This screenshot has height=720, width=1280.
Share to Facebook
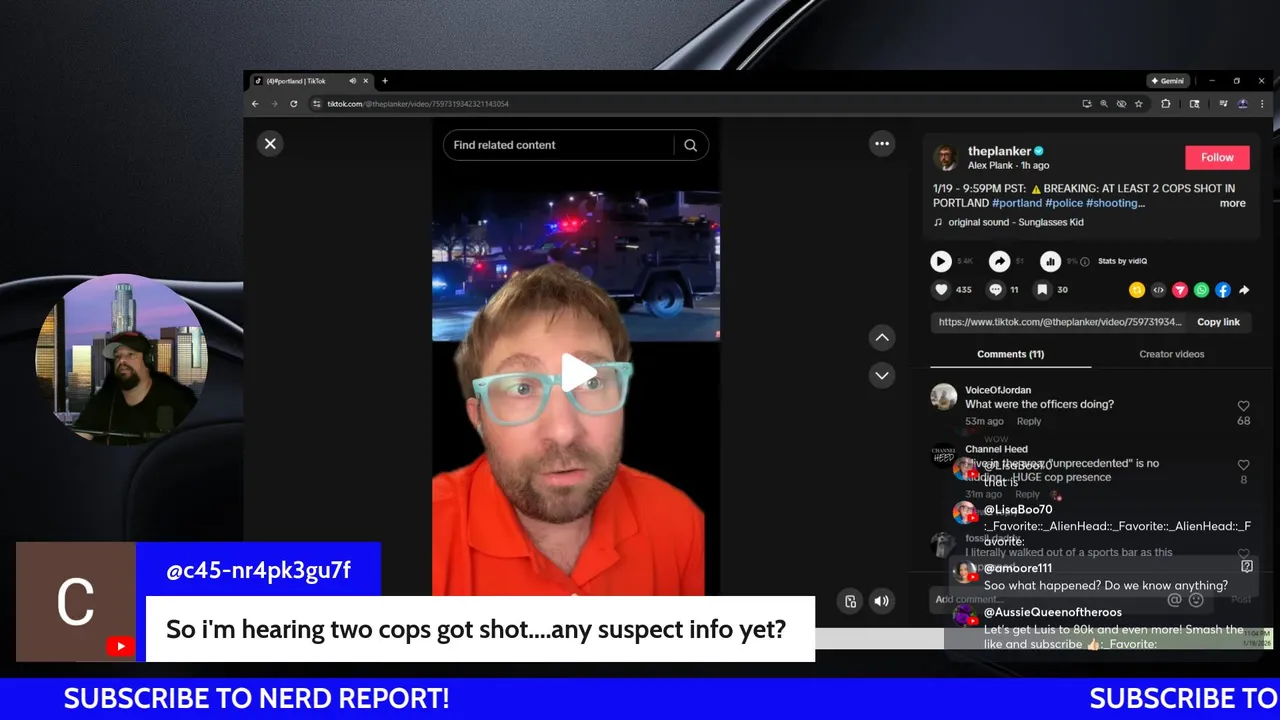click(x=1222, y=290)
